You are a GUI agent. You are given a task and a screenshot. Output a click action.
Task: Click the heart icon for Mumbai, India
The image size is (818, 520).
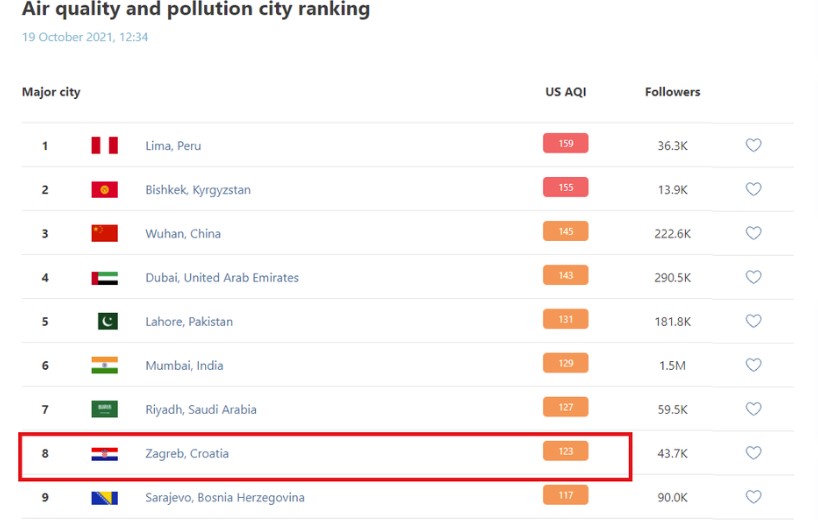753,365
